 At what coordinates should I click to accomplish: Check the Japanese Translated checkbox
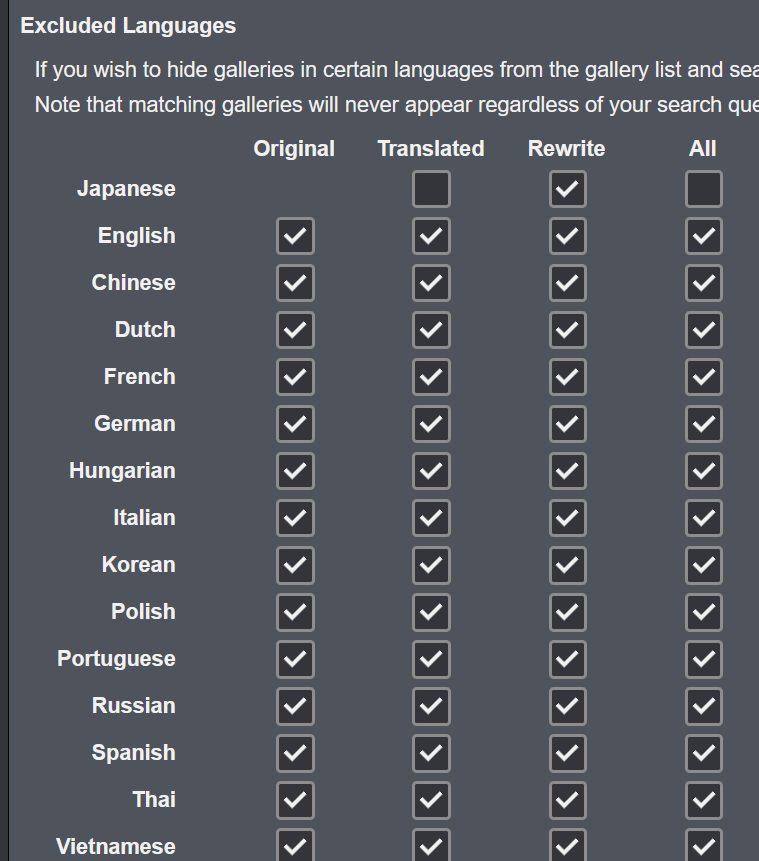click(x=431, y=189)
